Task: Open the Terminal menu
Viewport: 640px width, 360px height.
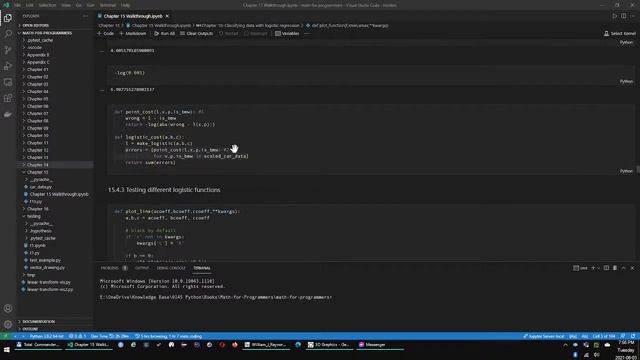Action: pos(108,5)
